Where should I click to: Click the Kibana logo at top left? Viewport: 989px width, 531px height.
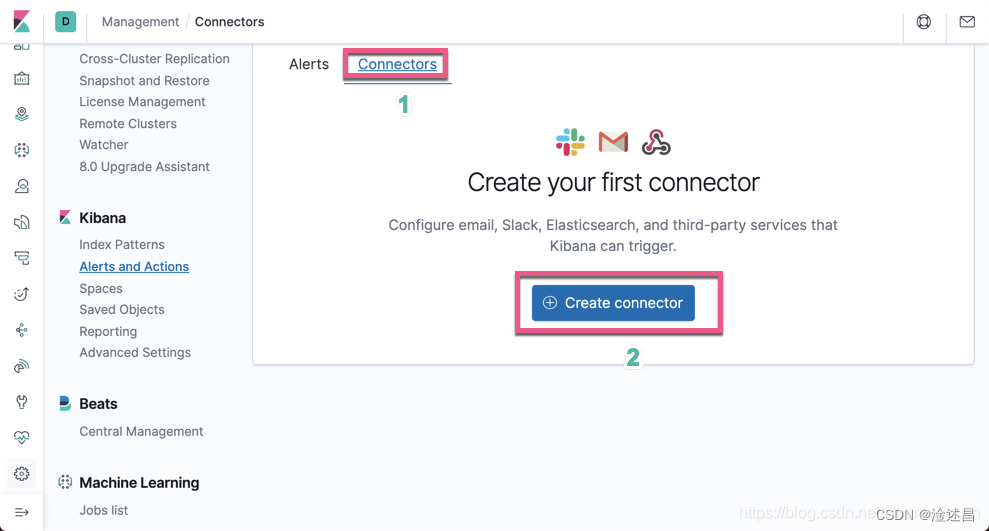coord(21,21)
